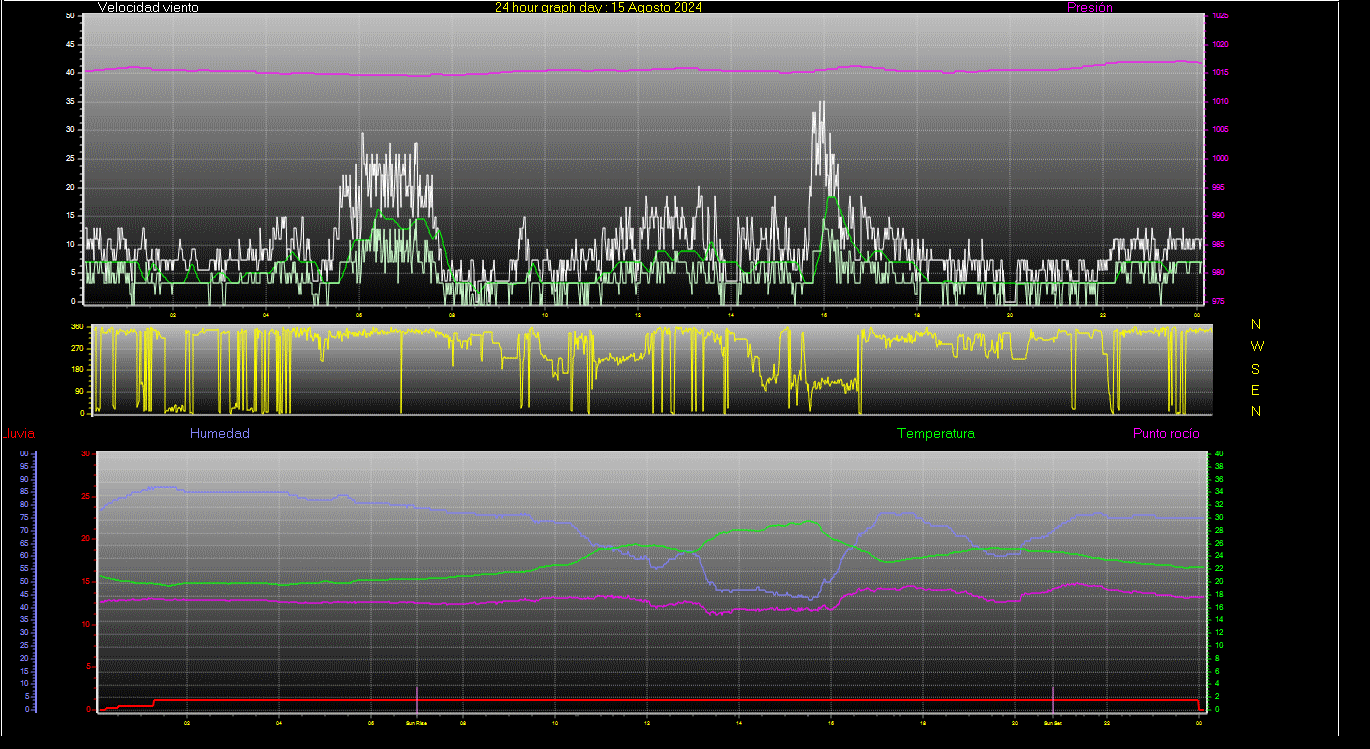
Task: Click the '90' value on wind direction axis
Action: 78,391
